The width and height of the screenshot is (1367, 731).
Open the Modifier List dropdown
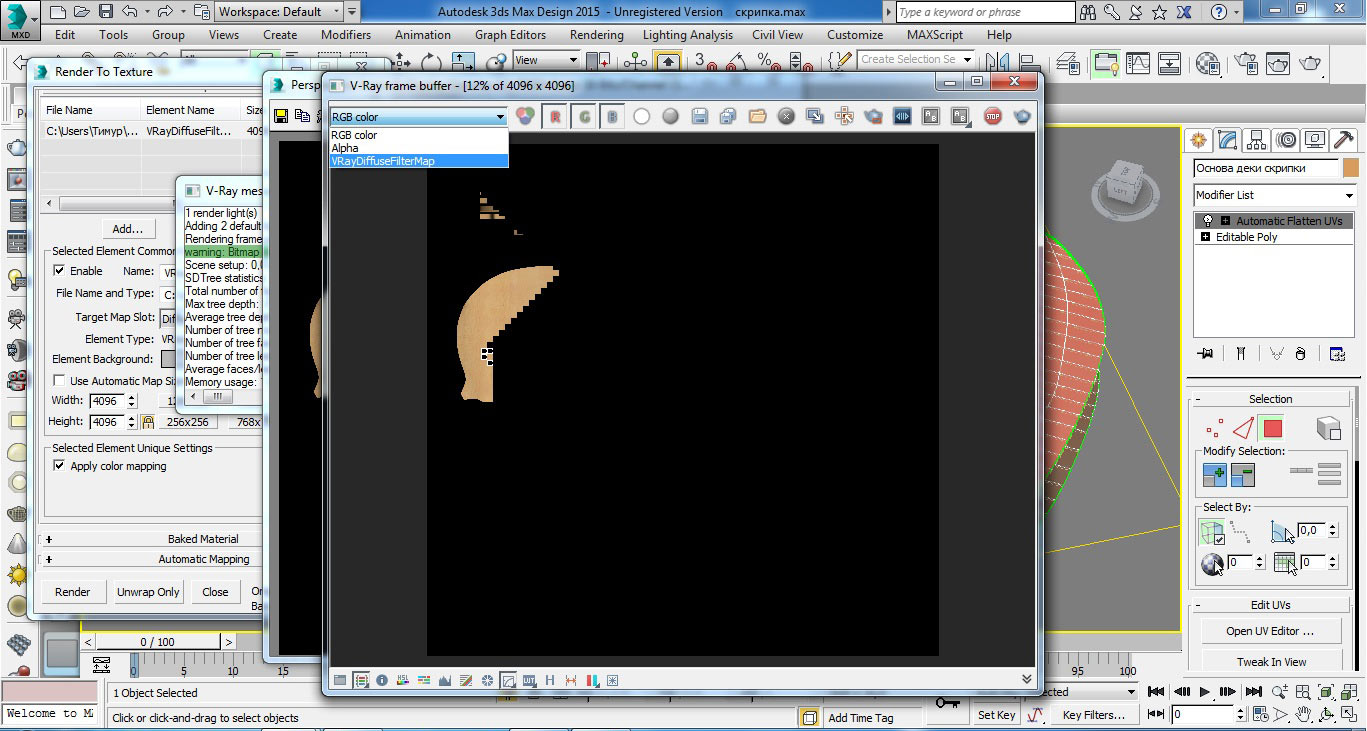[x=1275, y=195]
